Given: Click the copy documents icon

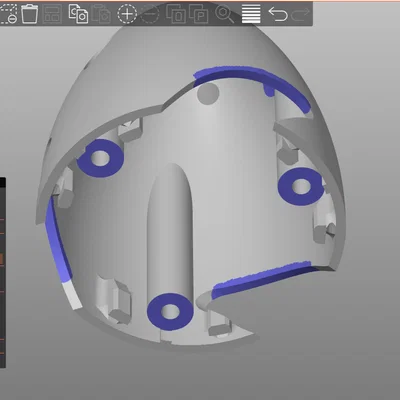Looking at the screenshot, I should (78, 14).
